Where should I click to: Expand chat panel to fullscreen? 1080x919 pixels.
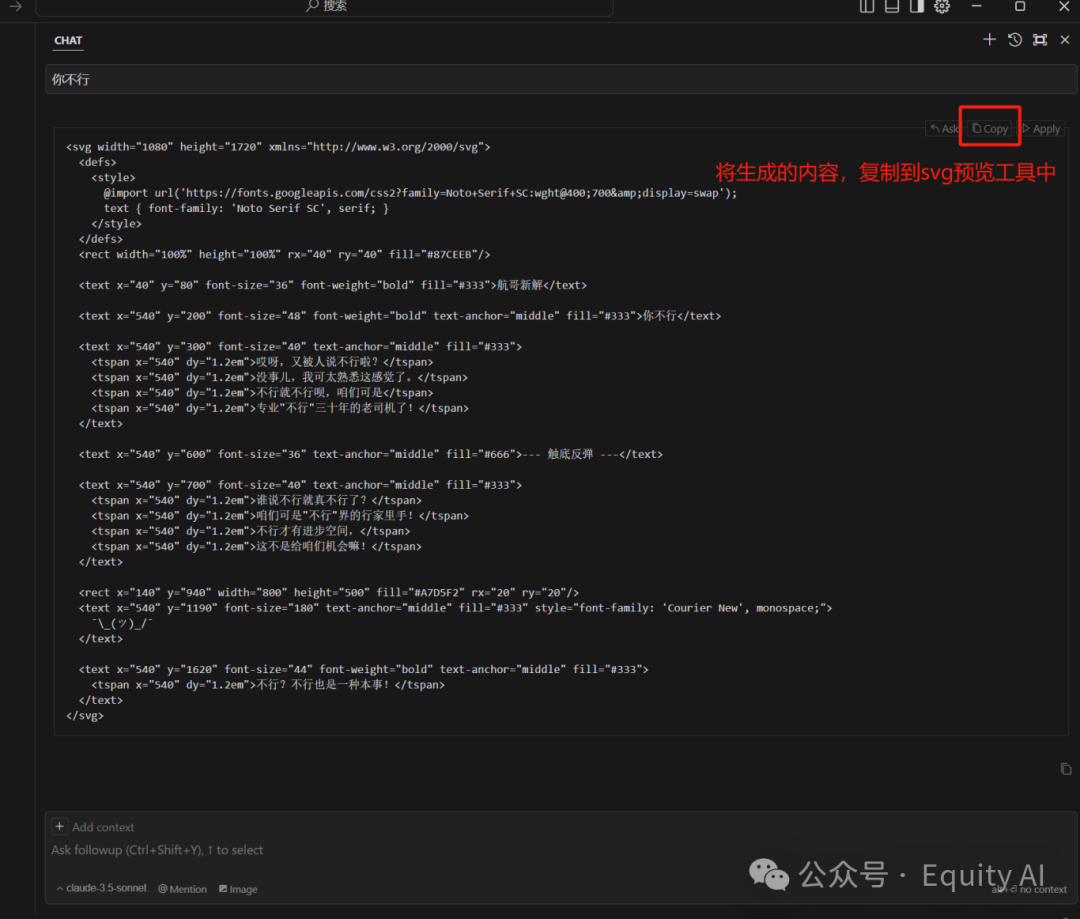[x=1040, y=40]
